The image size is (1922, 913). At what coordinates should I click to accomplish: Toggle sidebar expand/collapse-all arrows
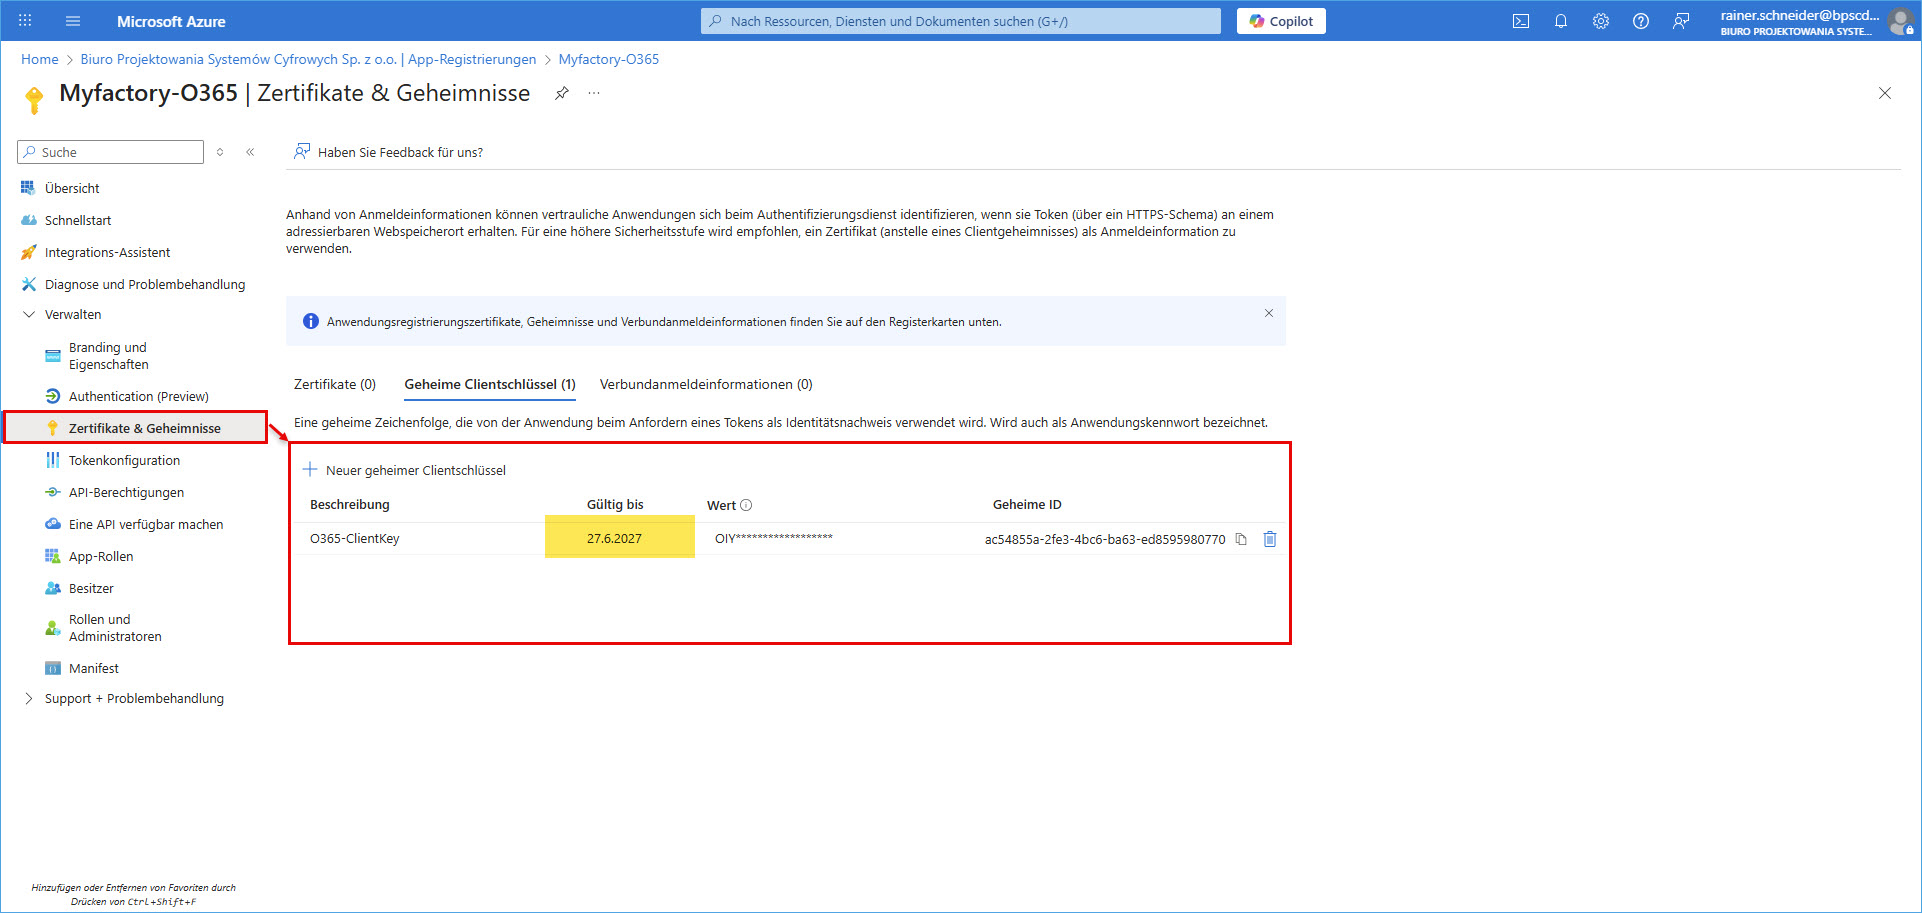[220, 152]
